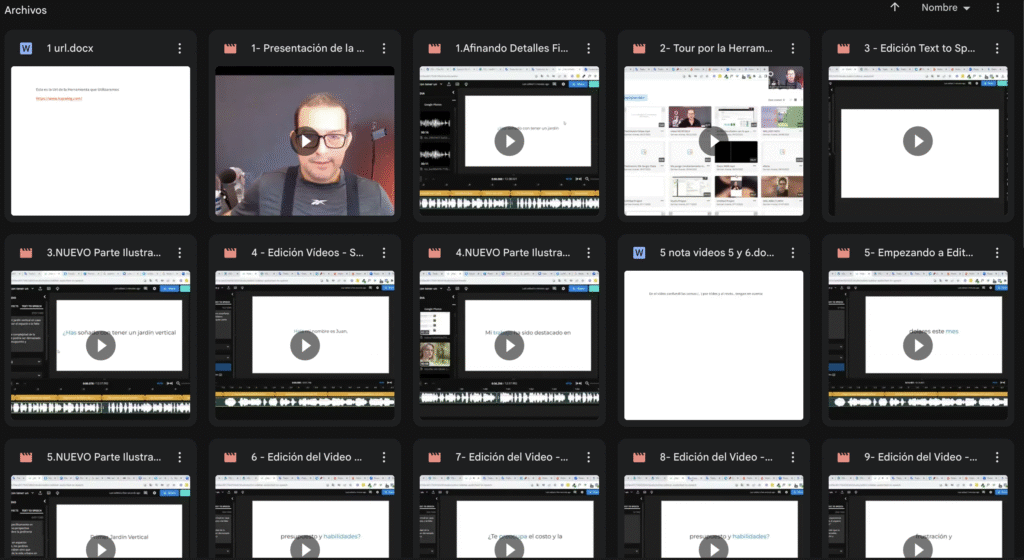Select the 5.NUEVO Parte Ilustra file title
This screenshot has width=1024, height=560.
[103, 457]
